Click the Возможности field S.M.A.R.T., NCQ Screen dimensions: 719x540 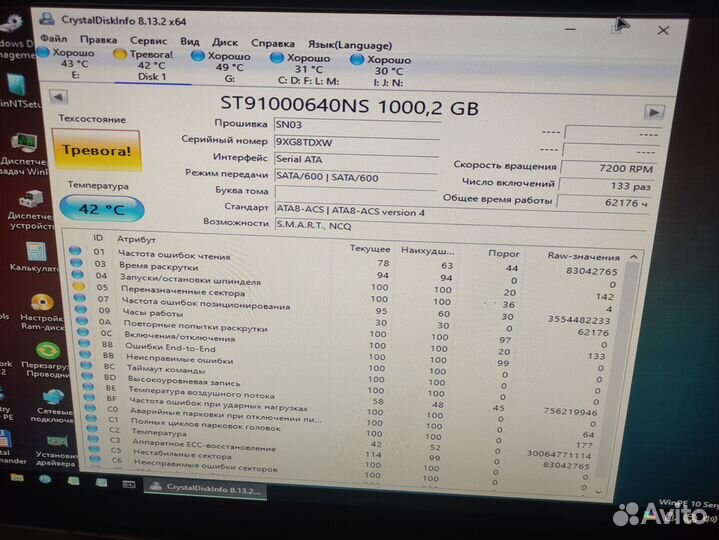tap(460, 227)
